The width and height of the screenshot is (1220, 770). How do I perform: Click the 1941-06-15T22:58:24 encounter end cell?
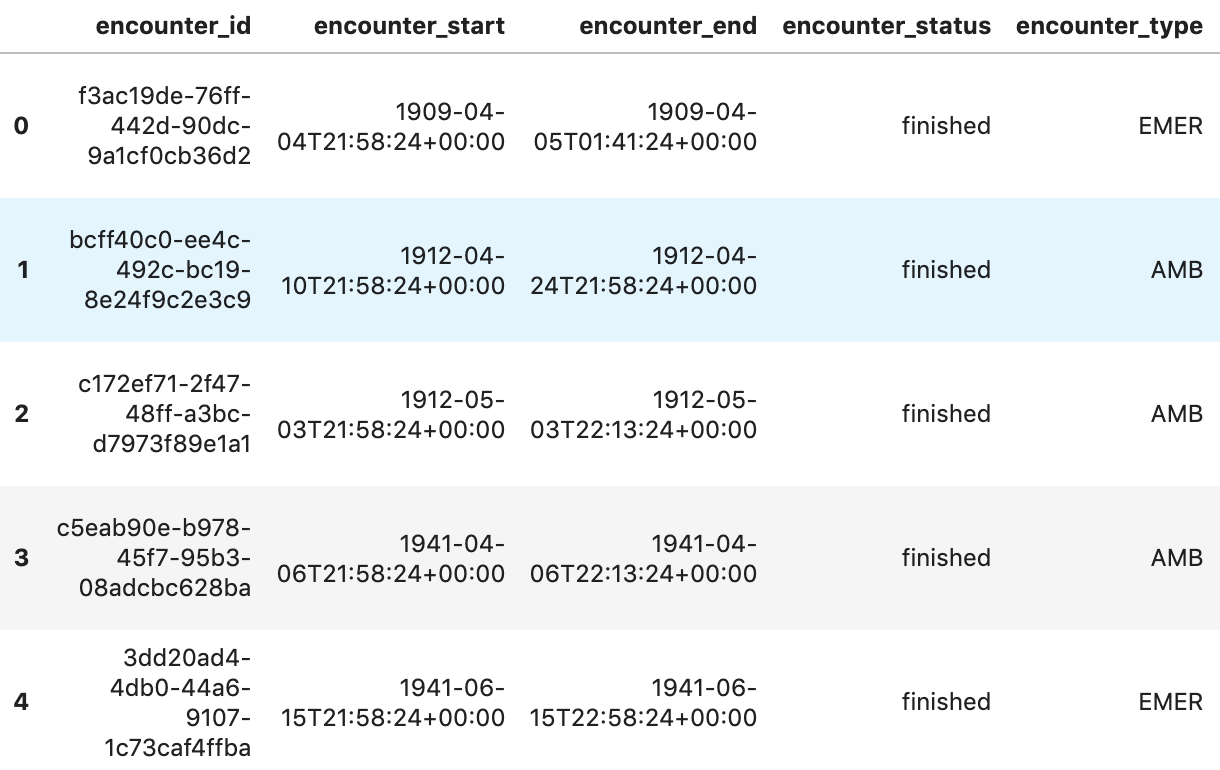pos(645,702)
